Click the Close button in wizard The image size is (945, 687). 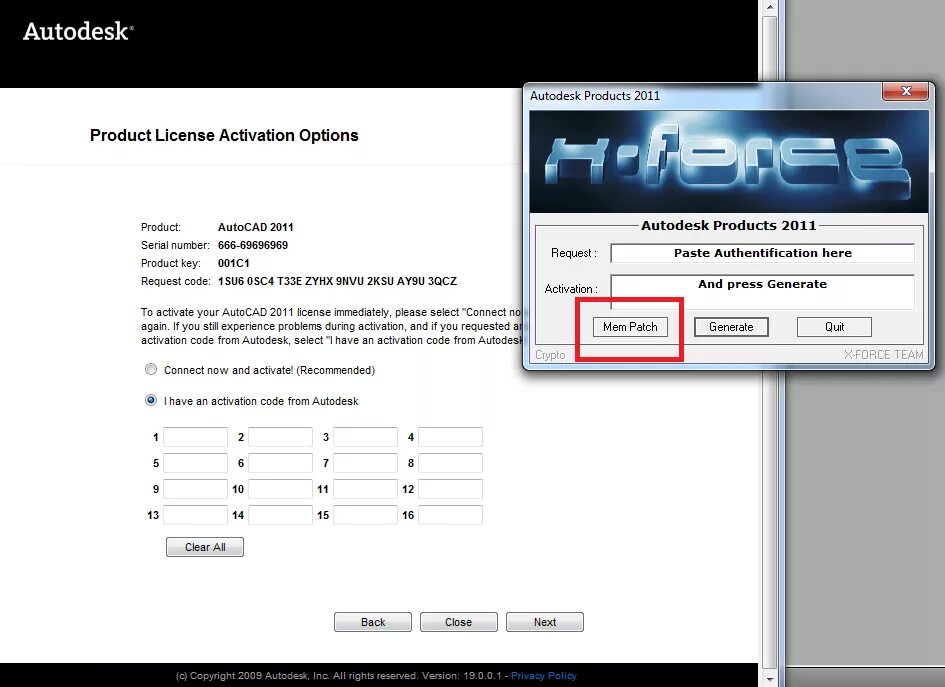(x=459, y=622)
